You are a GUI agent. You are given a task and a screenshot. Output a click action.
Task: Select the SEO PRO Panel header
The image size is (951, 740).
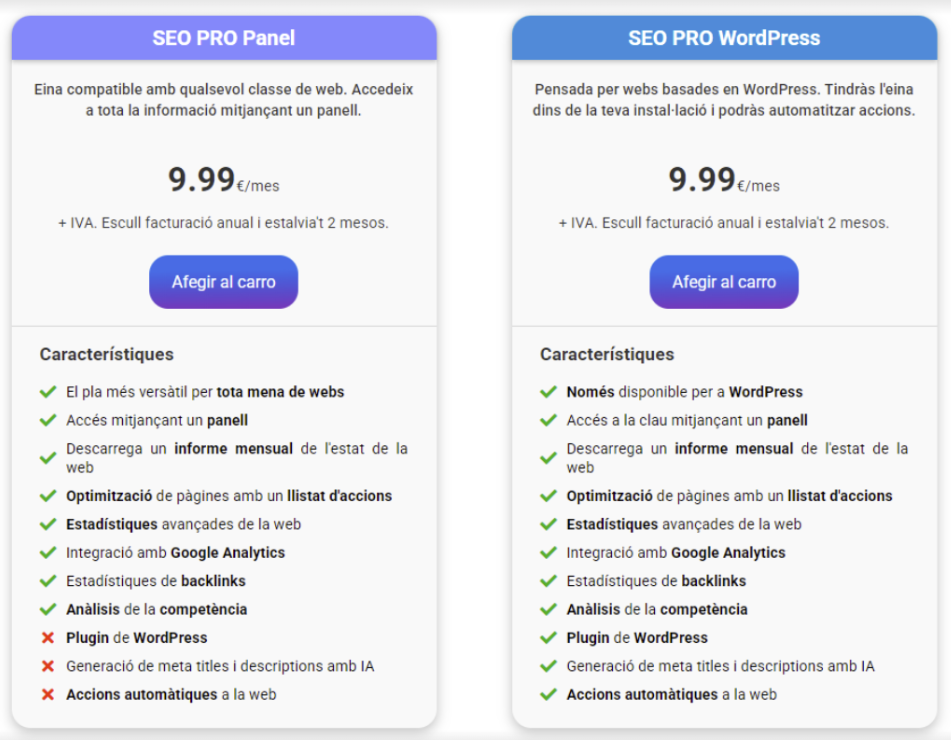pyautogui.click(x=224, y=39)
